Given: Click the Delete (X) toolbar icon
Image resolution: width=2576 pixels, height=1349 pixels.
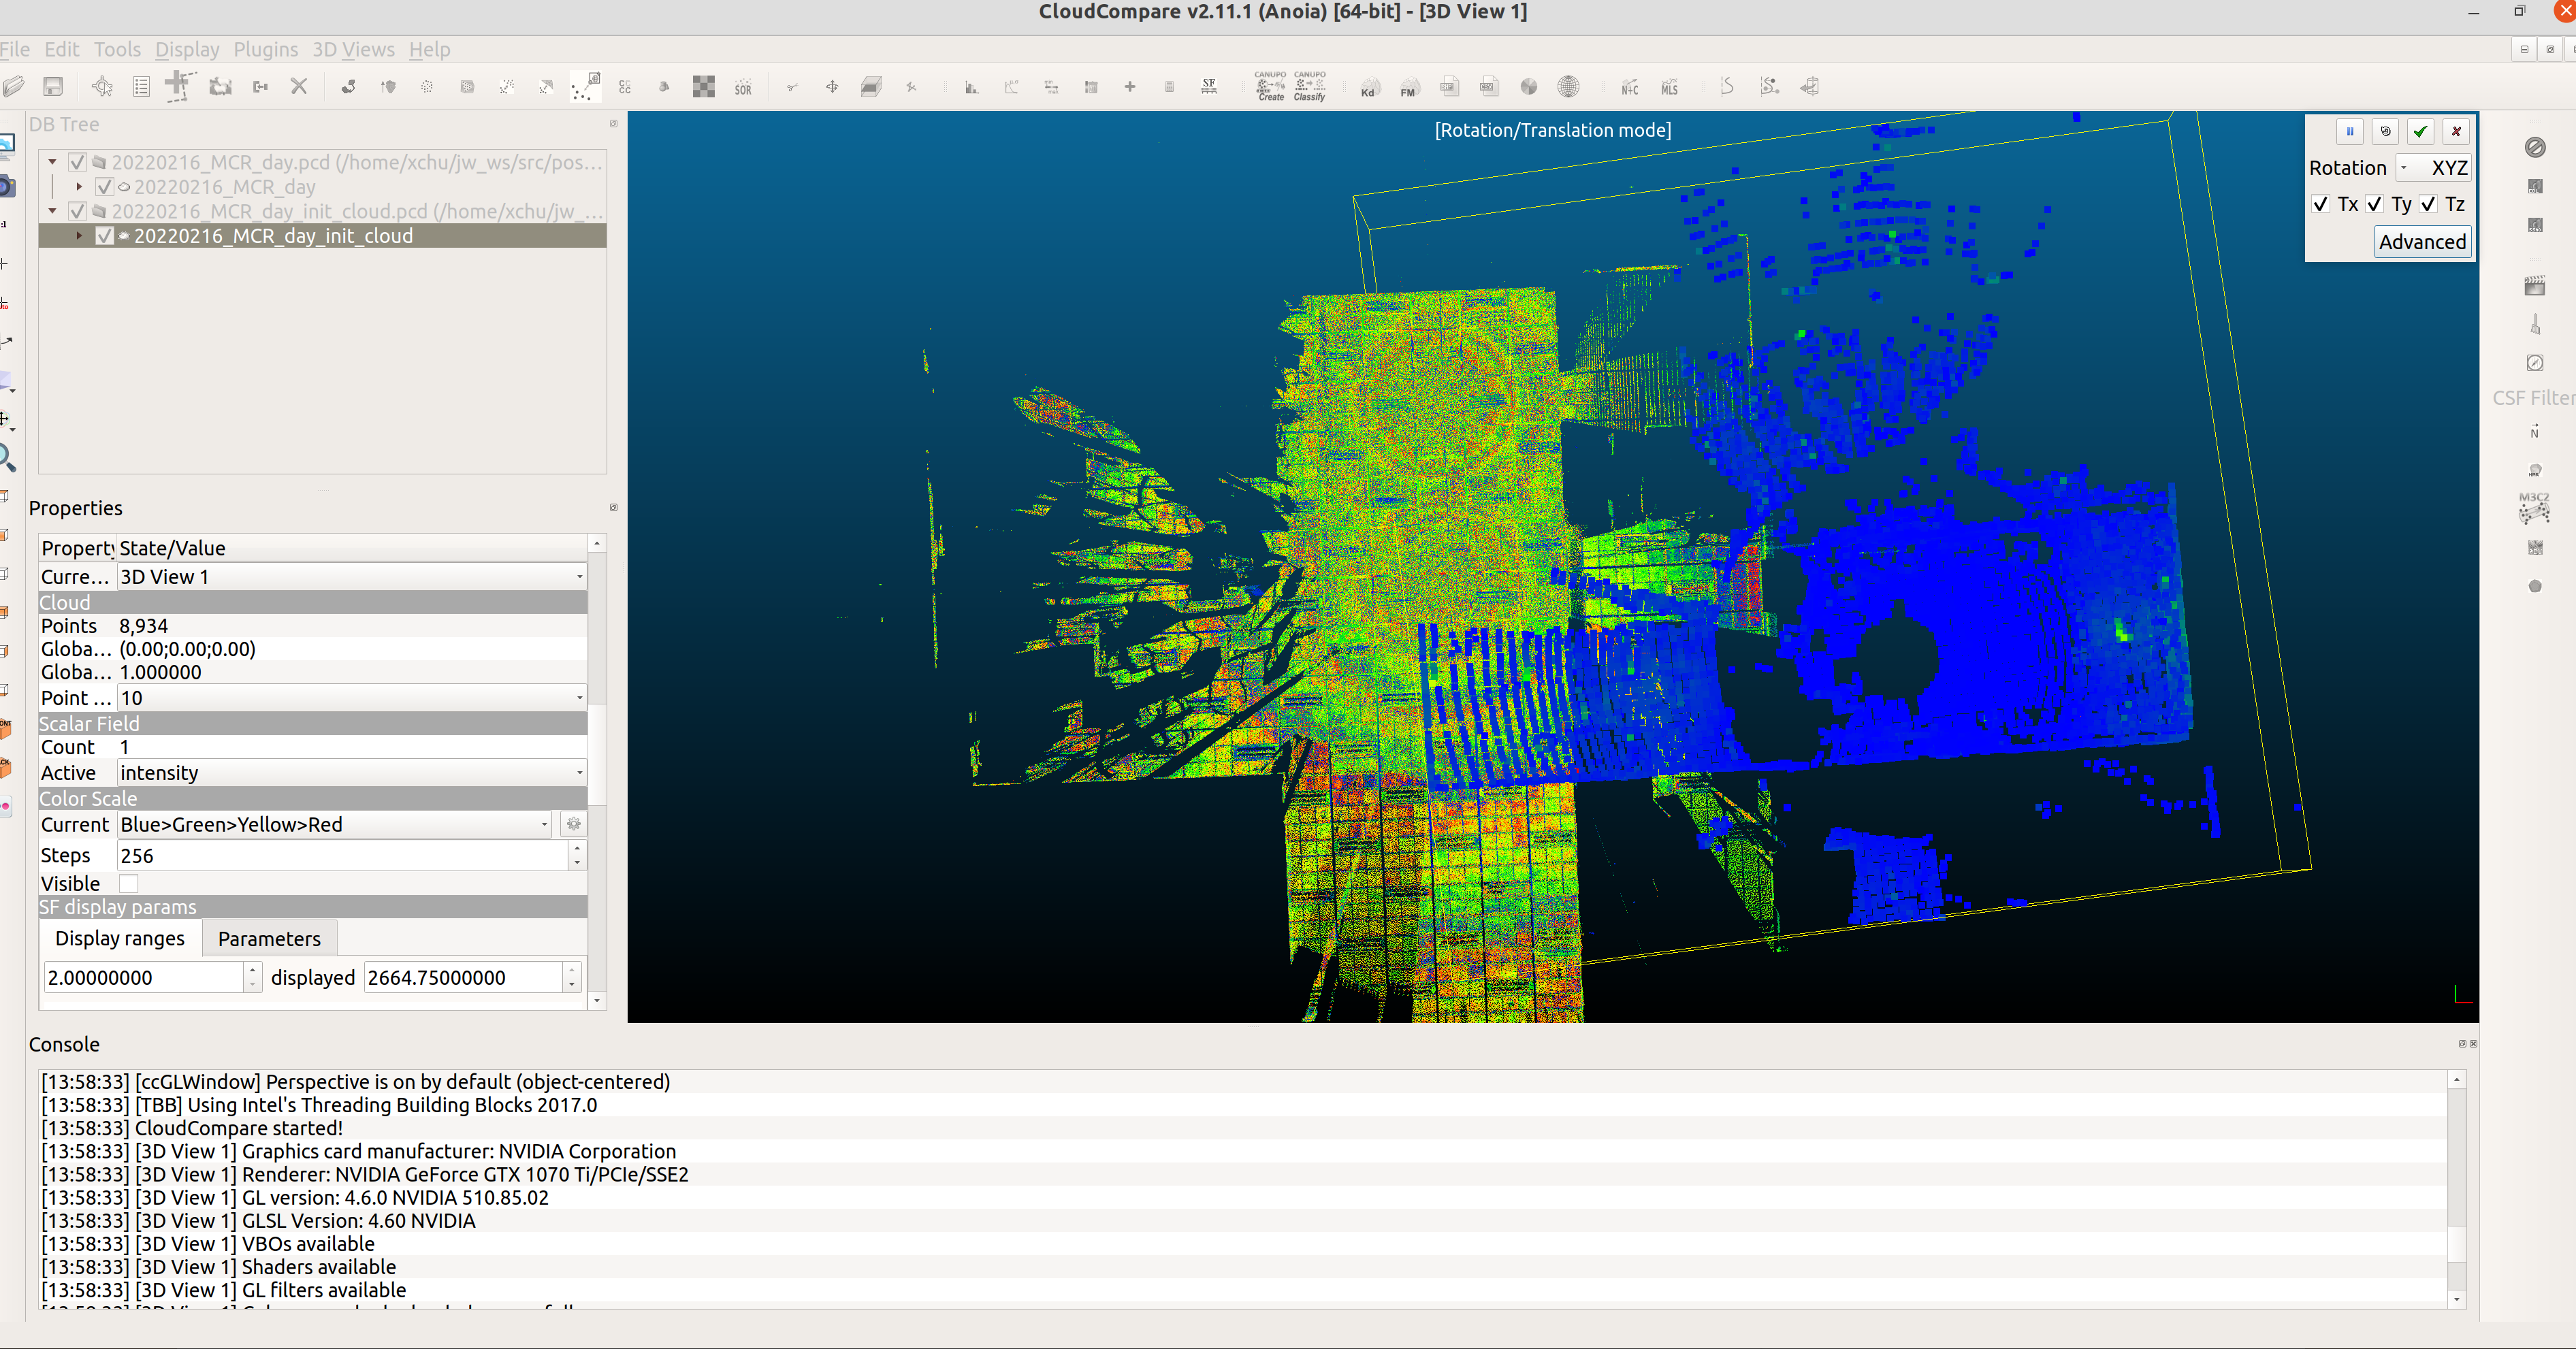Looking at the screenshot, I should click(298, 87).
